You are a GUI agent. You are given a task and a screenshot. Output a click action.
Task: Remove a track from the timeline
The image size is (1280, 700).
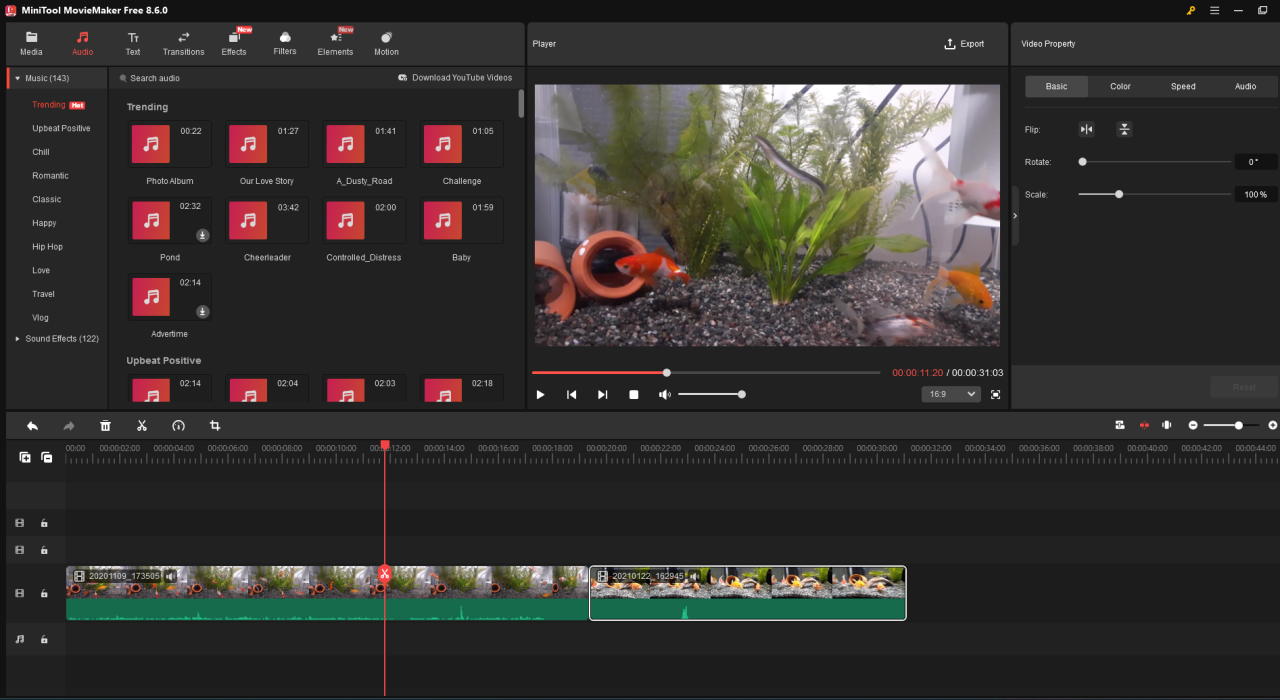[46, 457]
